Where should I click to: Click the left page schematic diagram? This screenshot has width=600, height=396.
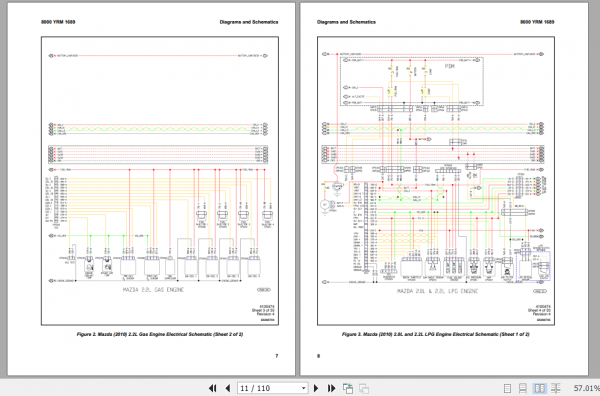160,181
